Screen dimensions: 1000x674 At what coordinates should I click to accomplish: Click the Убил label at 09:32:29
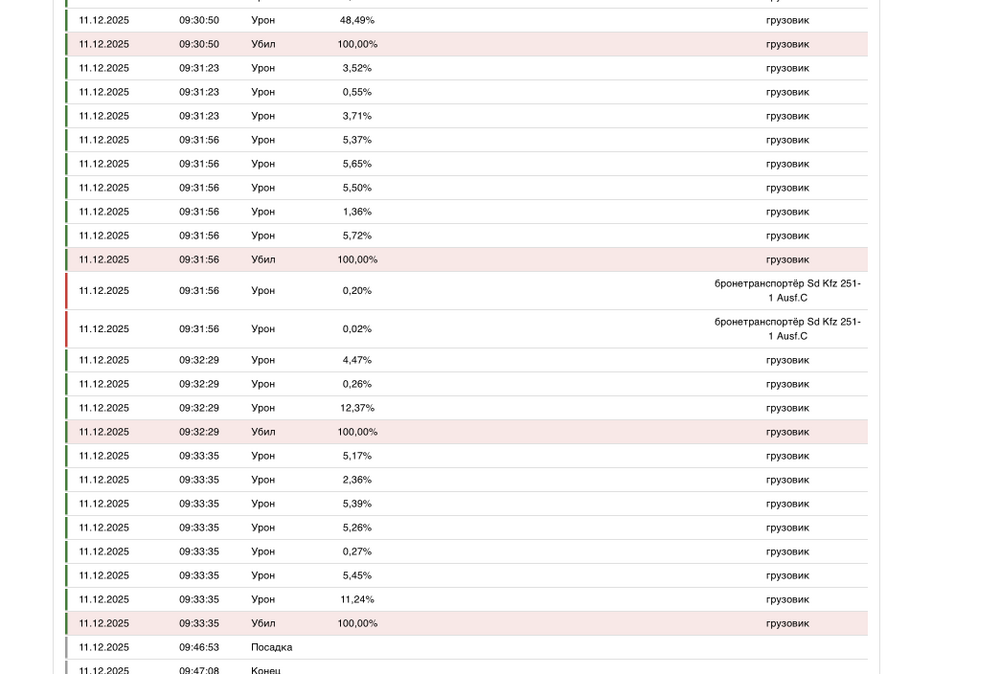263,432
